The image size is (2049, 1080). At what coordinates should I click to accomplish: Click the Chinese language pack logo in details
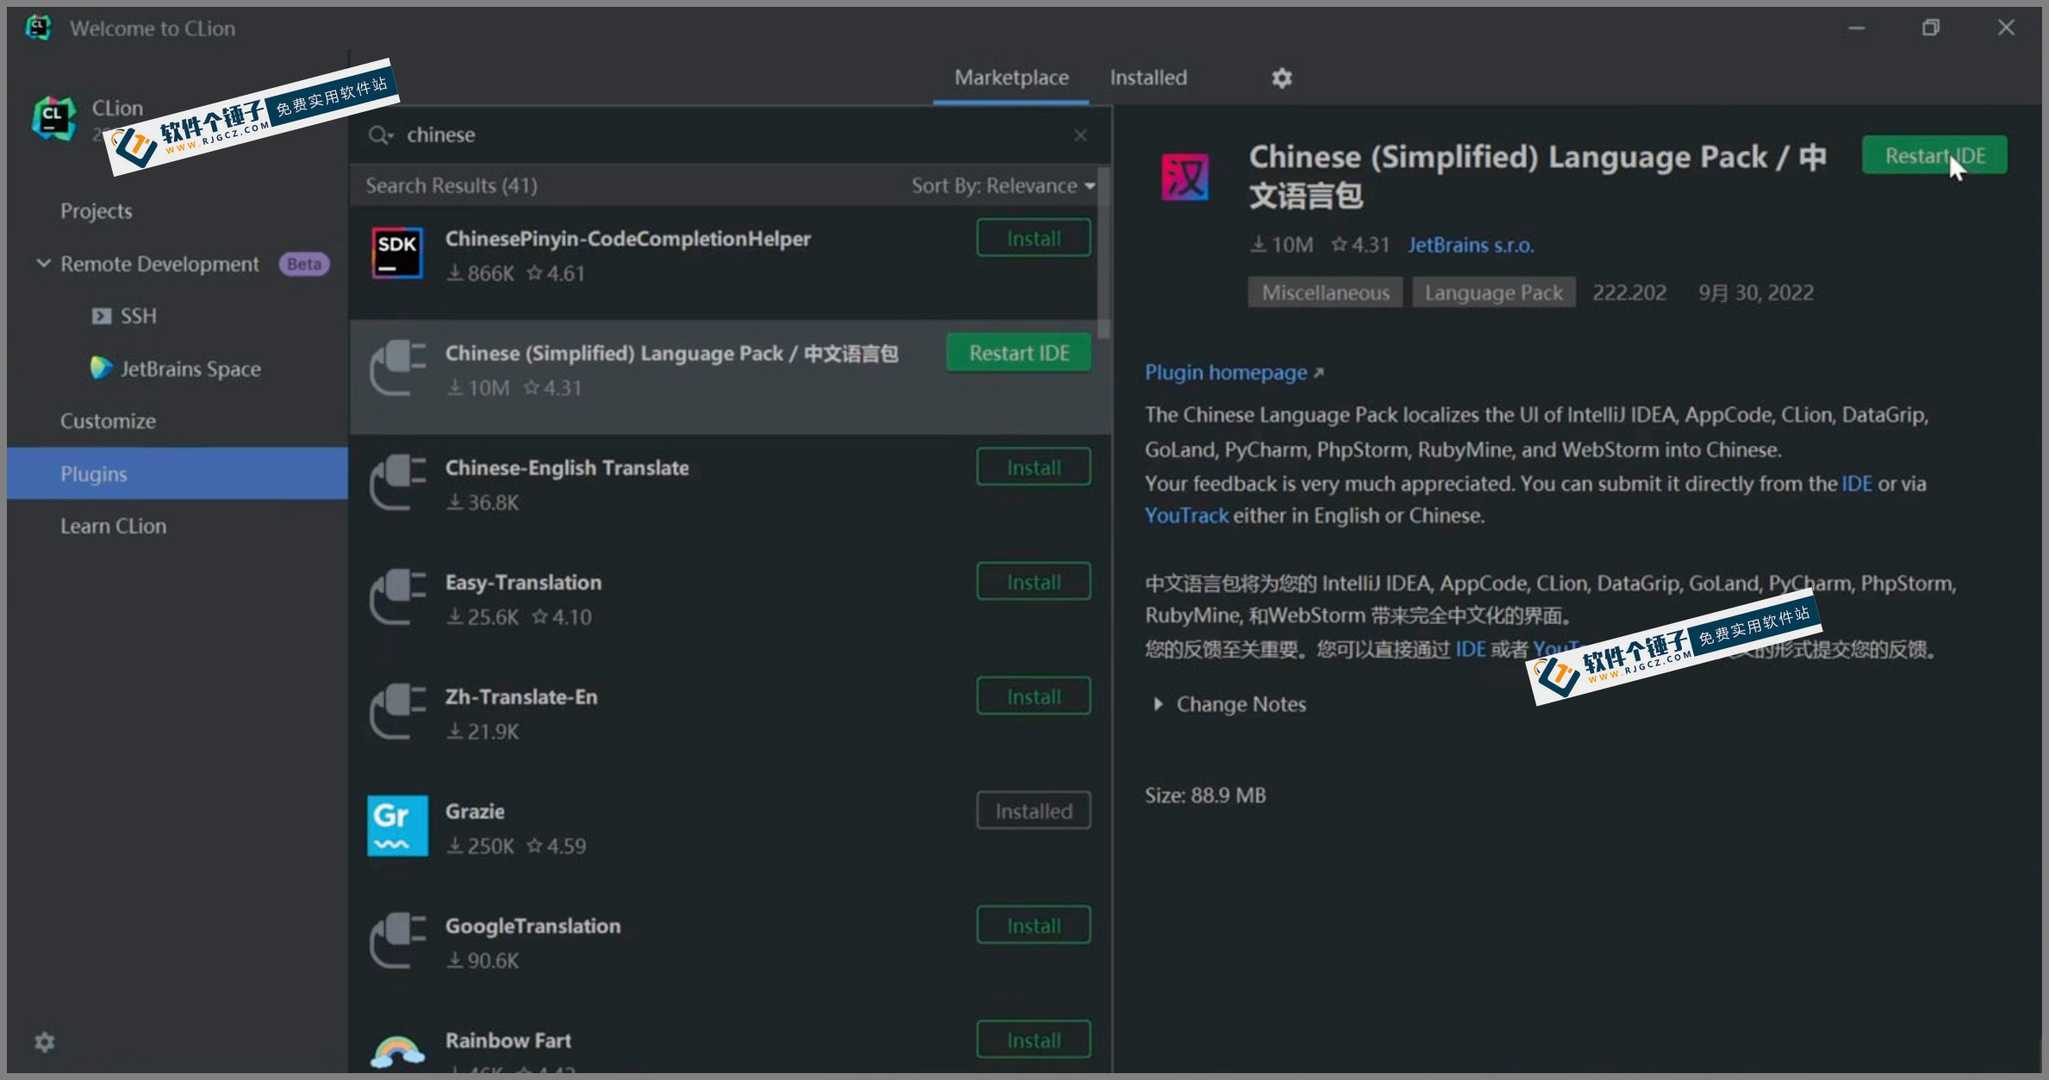[x=1185, y=176]
